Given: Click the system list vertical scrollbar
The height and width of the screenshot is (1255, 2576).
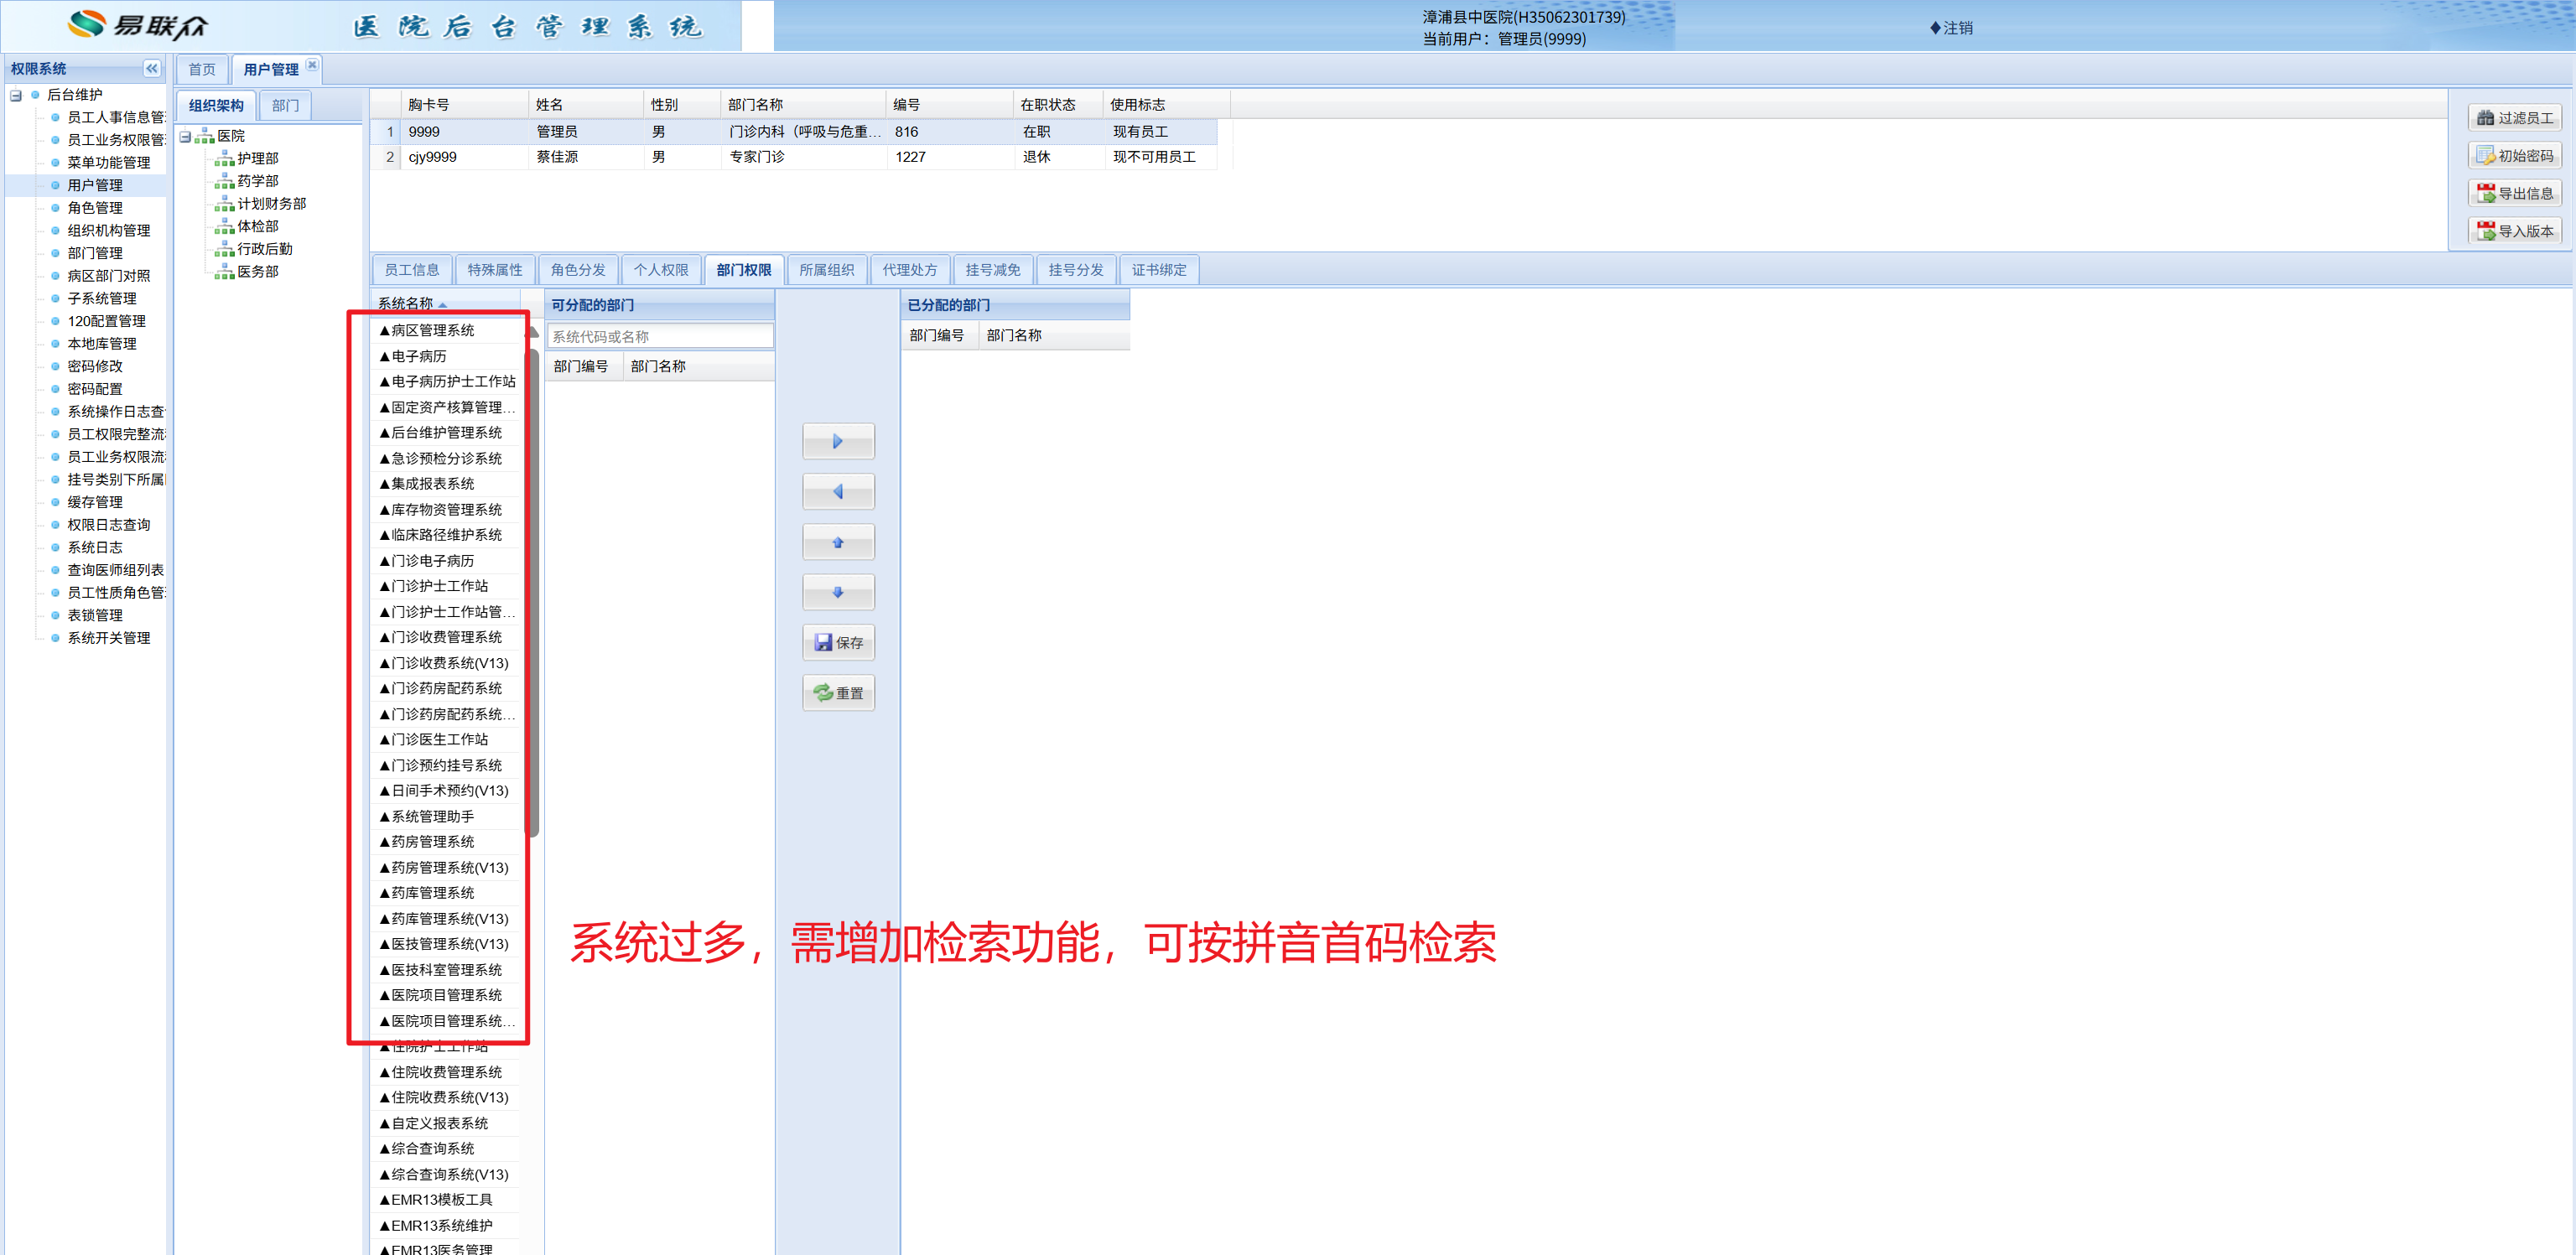Looking at the screenshot, I should click(533, 590).
